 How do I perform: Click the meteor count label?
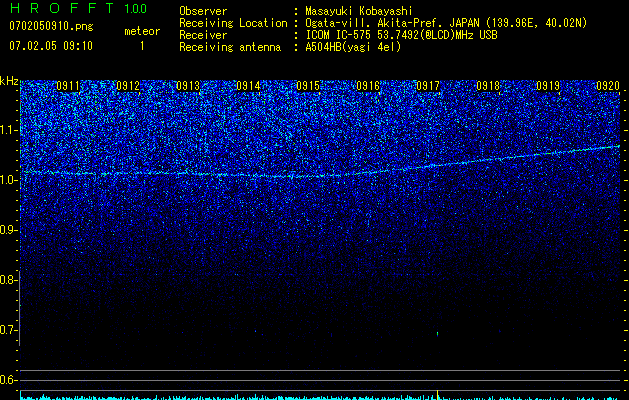[142, 31]
